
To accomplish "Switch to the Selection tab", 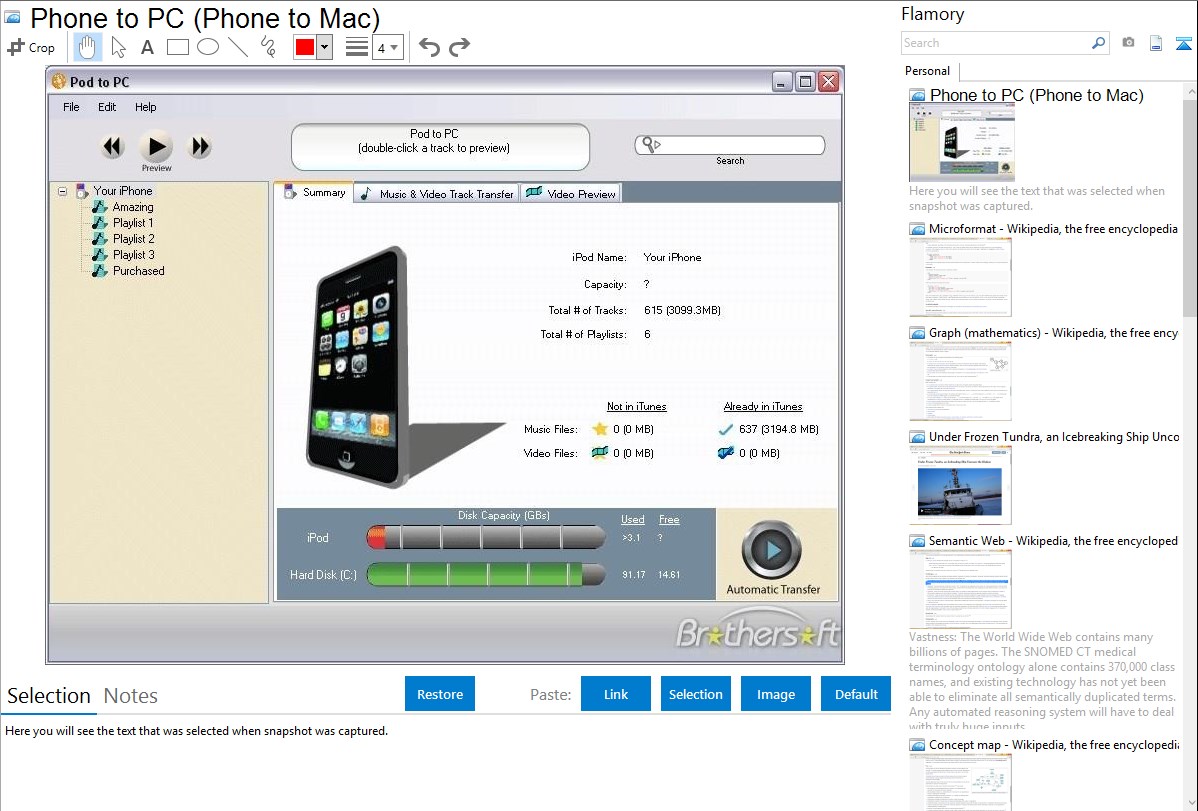I will pos(49,696).
